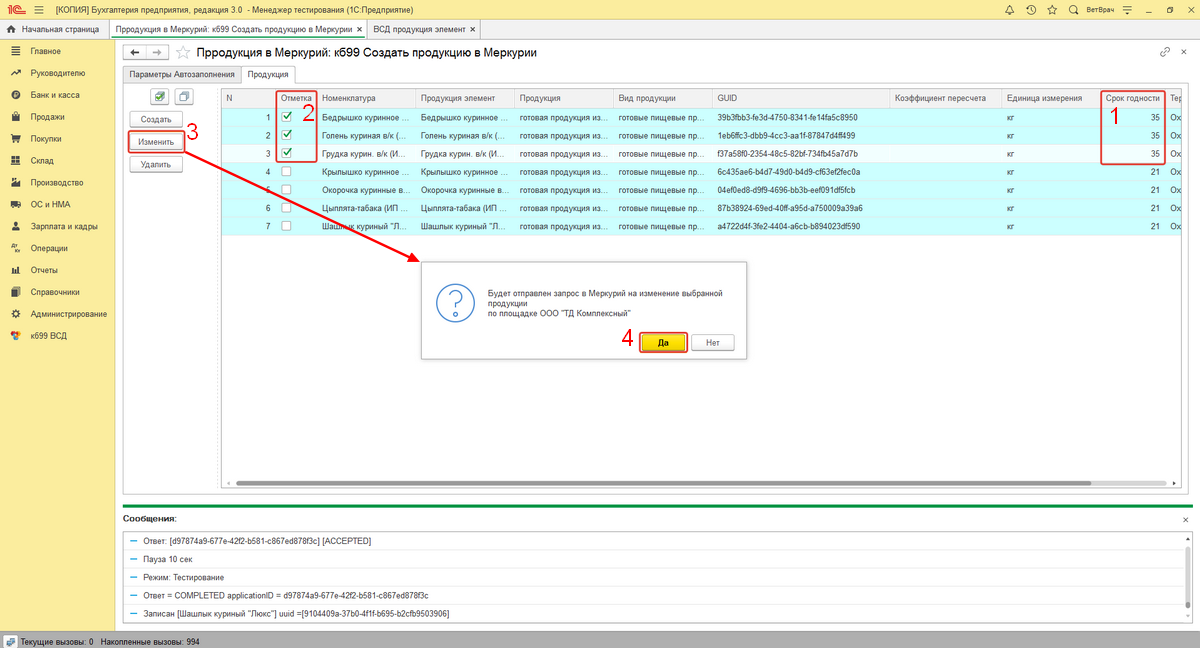Open the search magnifier icon

pos(1076,9)
